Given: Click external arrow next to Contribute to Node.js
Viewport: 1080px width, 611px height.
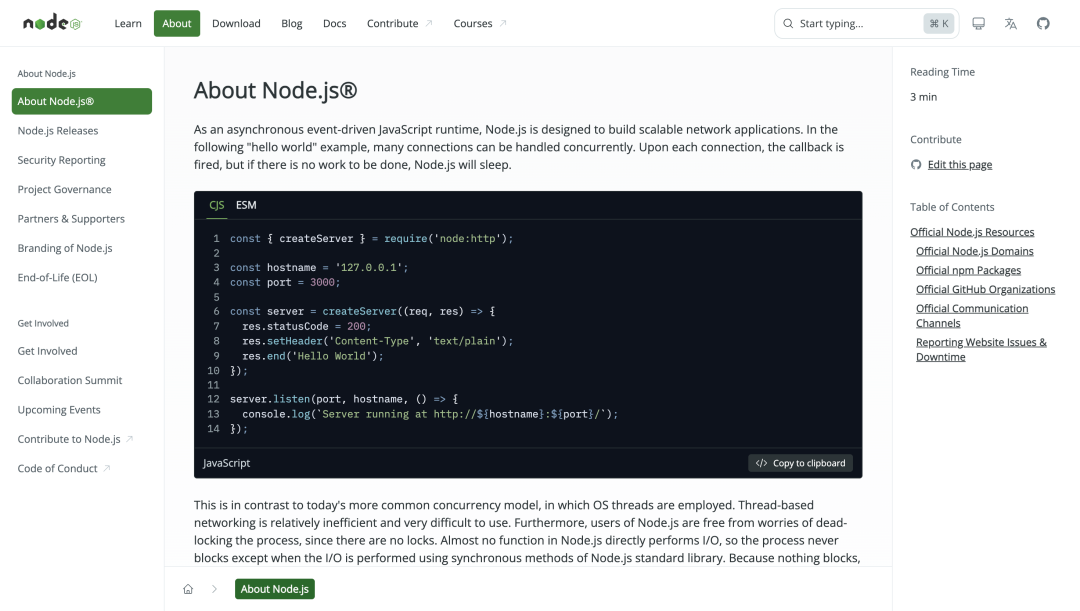Looking at the screenshot, I should click(x=129, y=439).
